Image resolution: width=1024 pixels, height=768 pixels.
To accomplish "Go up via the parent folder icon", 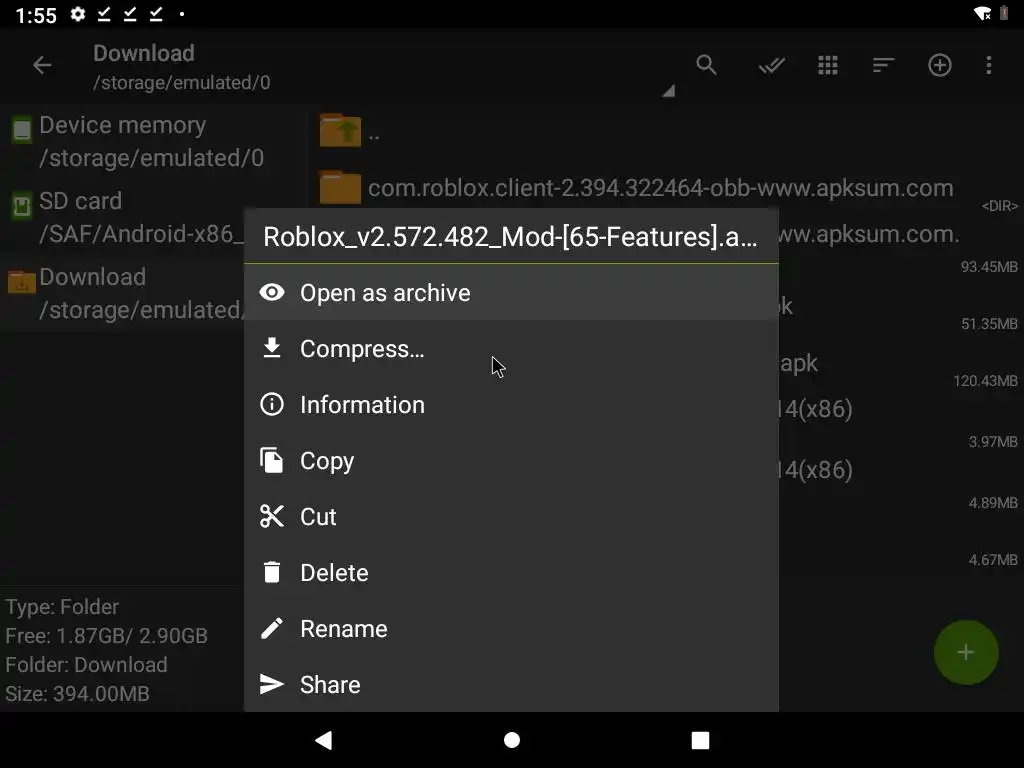I will tap(340, 130).
